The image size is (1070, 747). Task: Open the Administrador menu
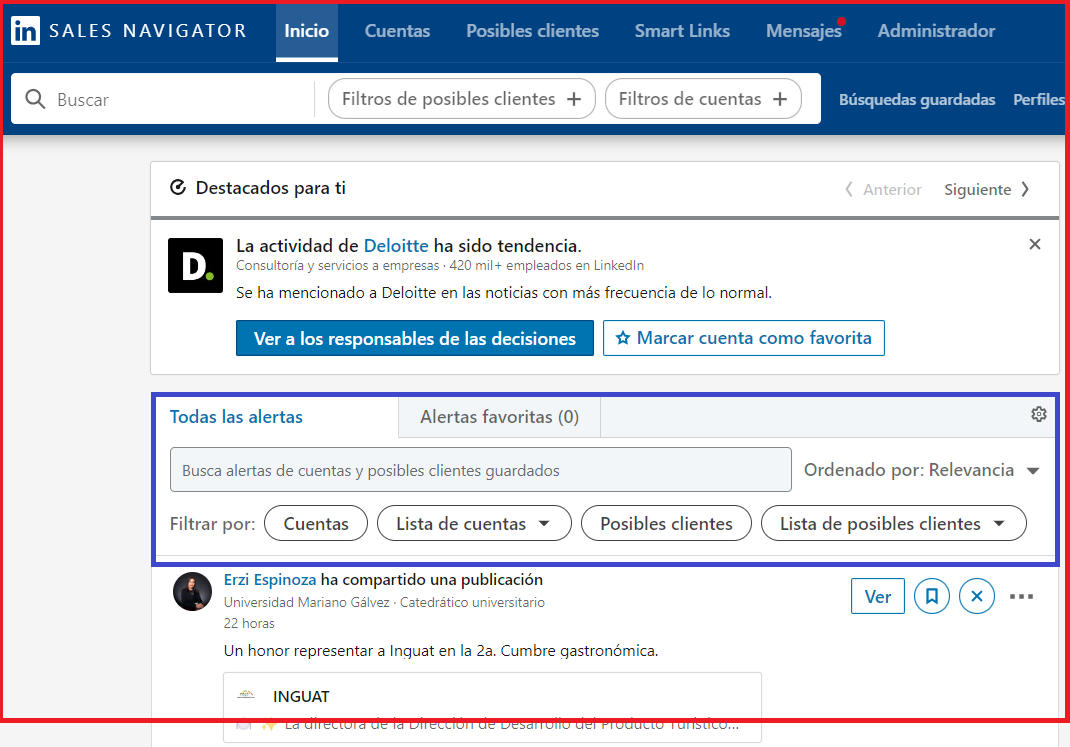[936, 31]
